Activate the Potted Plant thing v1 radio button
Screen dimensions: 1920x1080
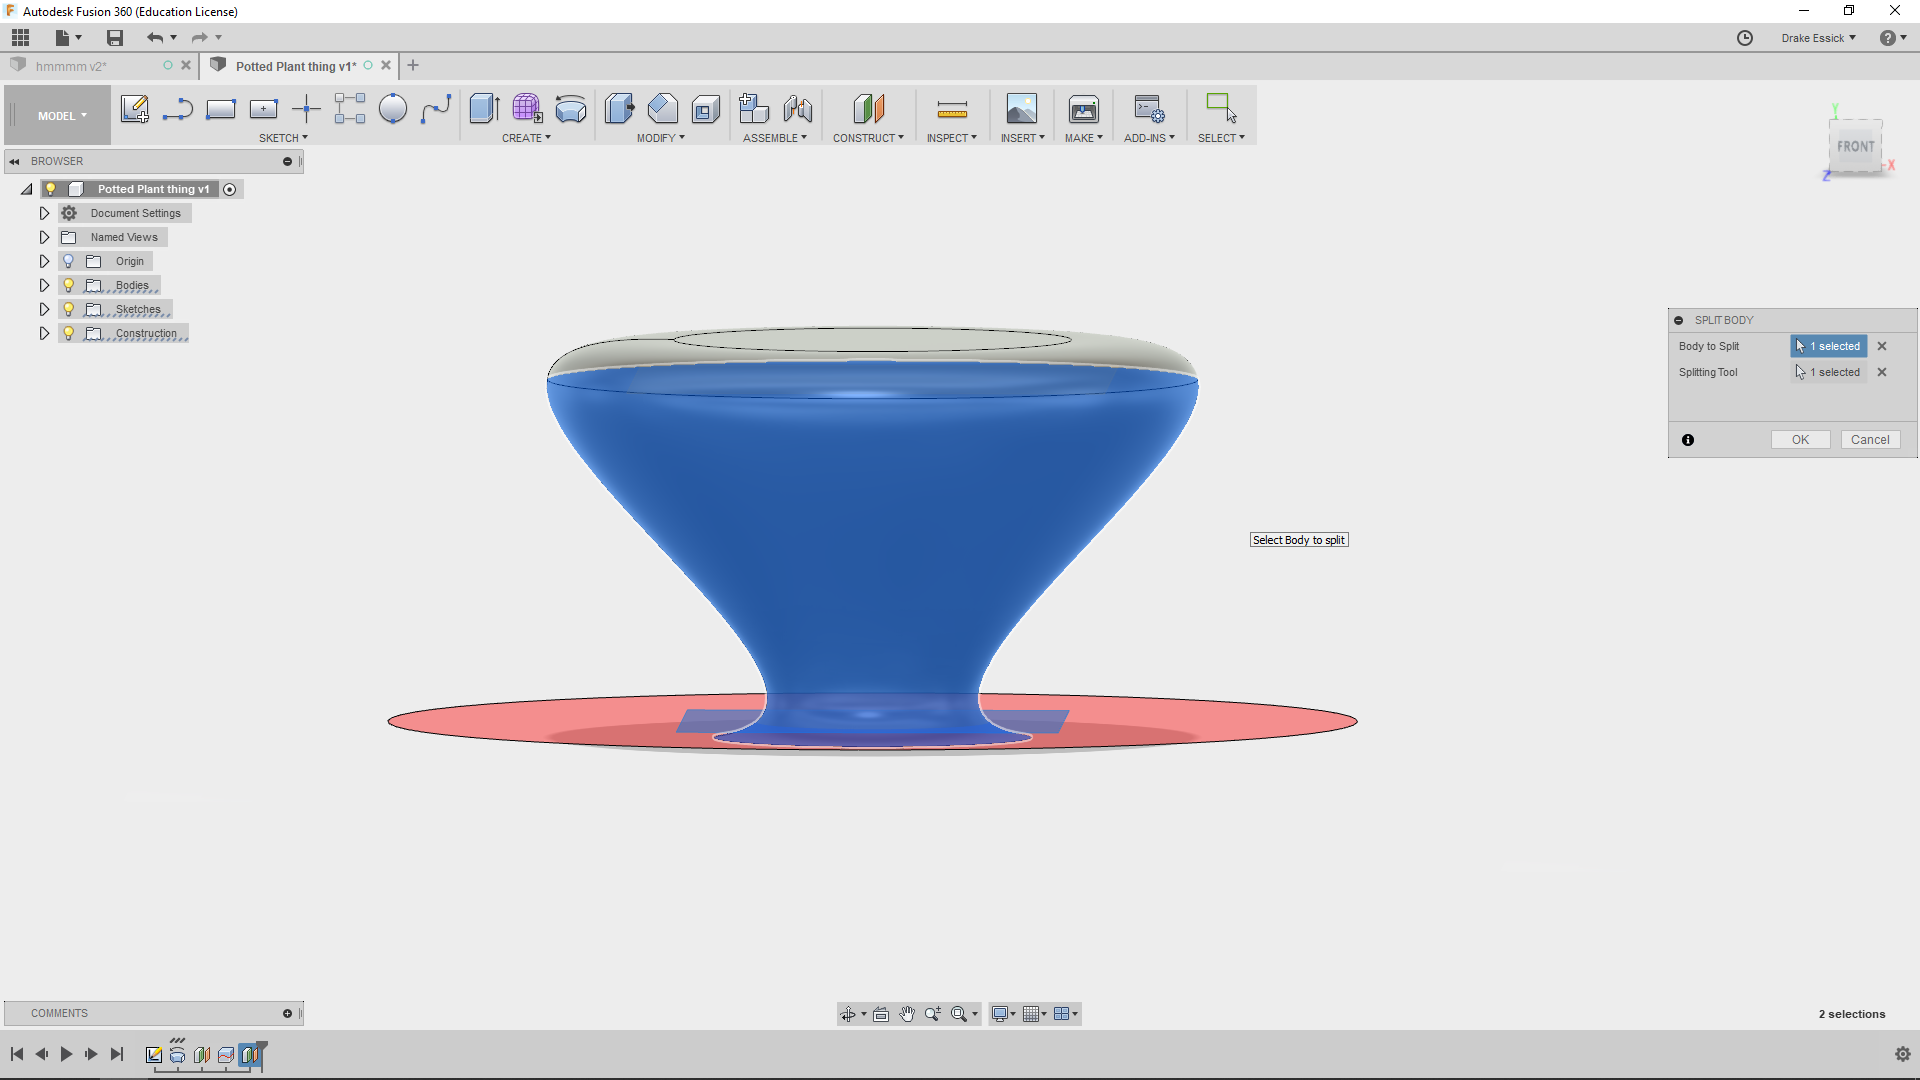click(230, 189)
